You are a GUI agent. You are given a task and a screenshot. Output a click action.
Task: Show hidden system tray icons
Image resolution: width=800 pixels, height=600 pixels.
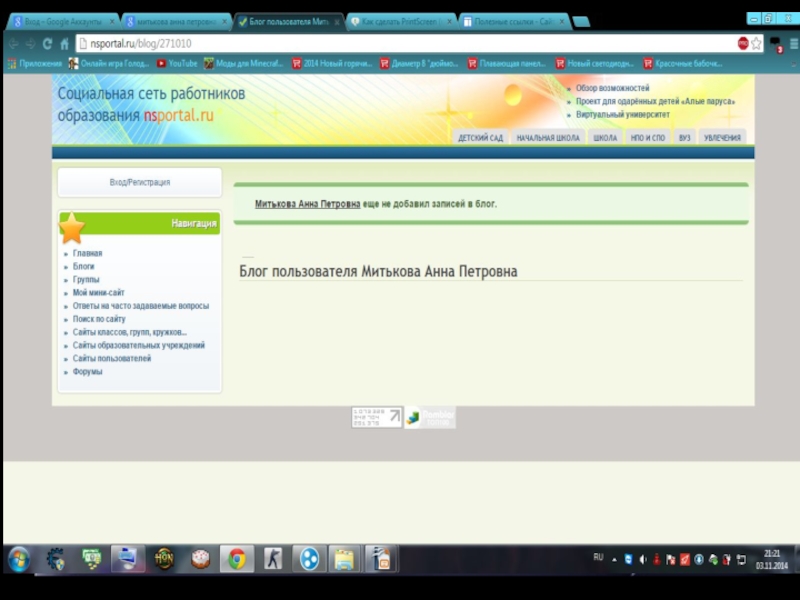[x=614, y=558]
